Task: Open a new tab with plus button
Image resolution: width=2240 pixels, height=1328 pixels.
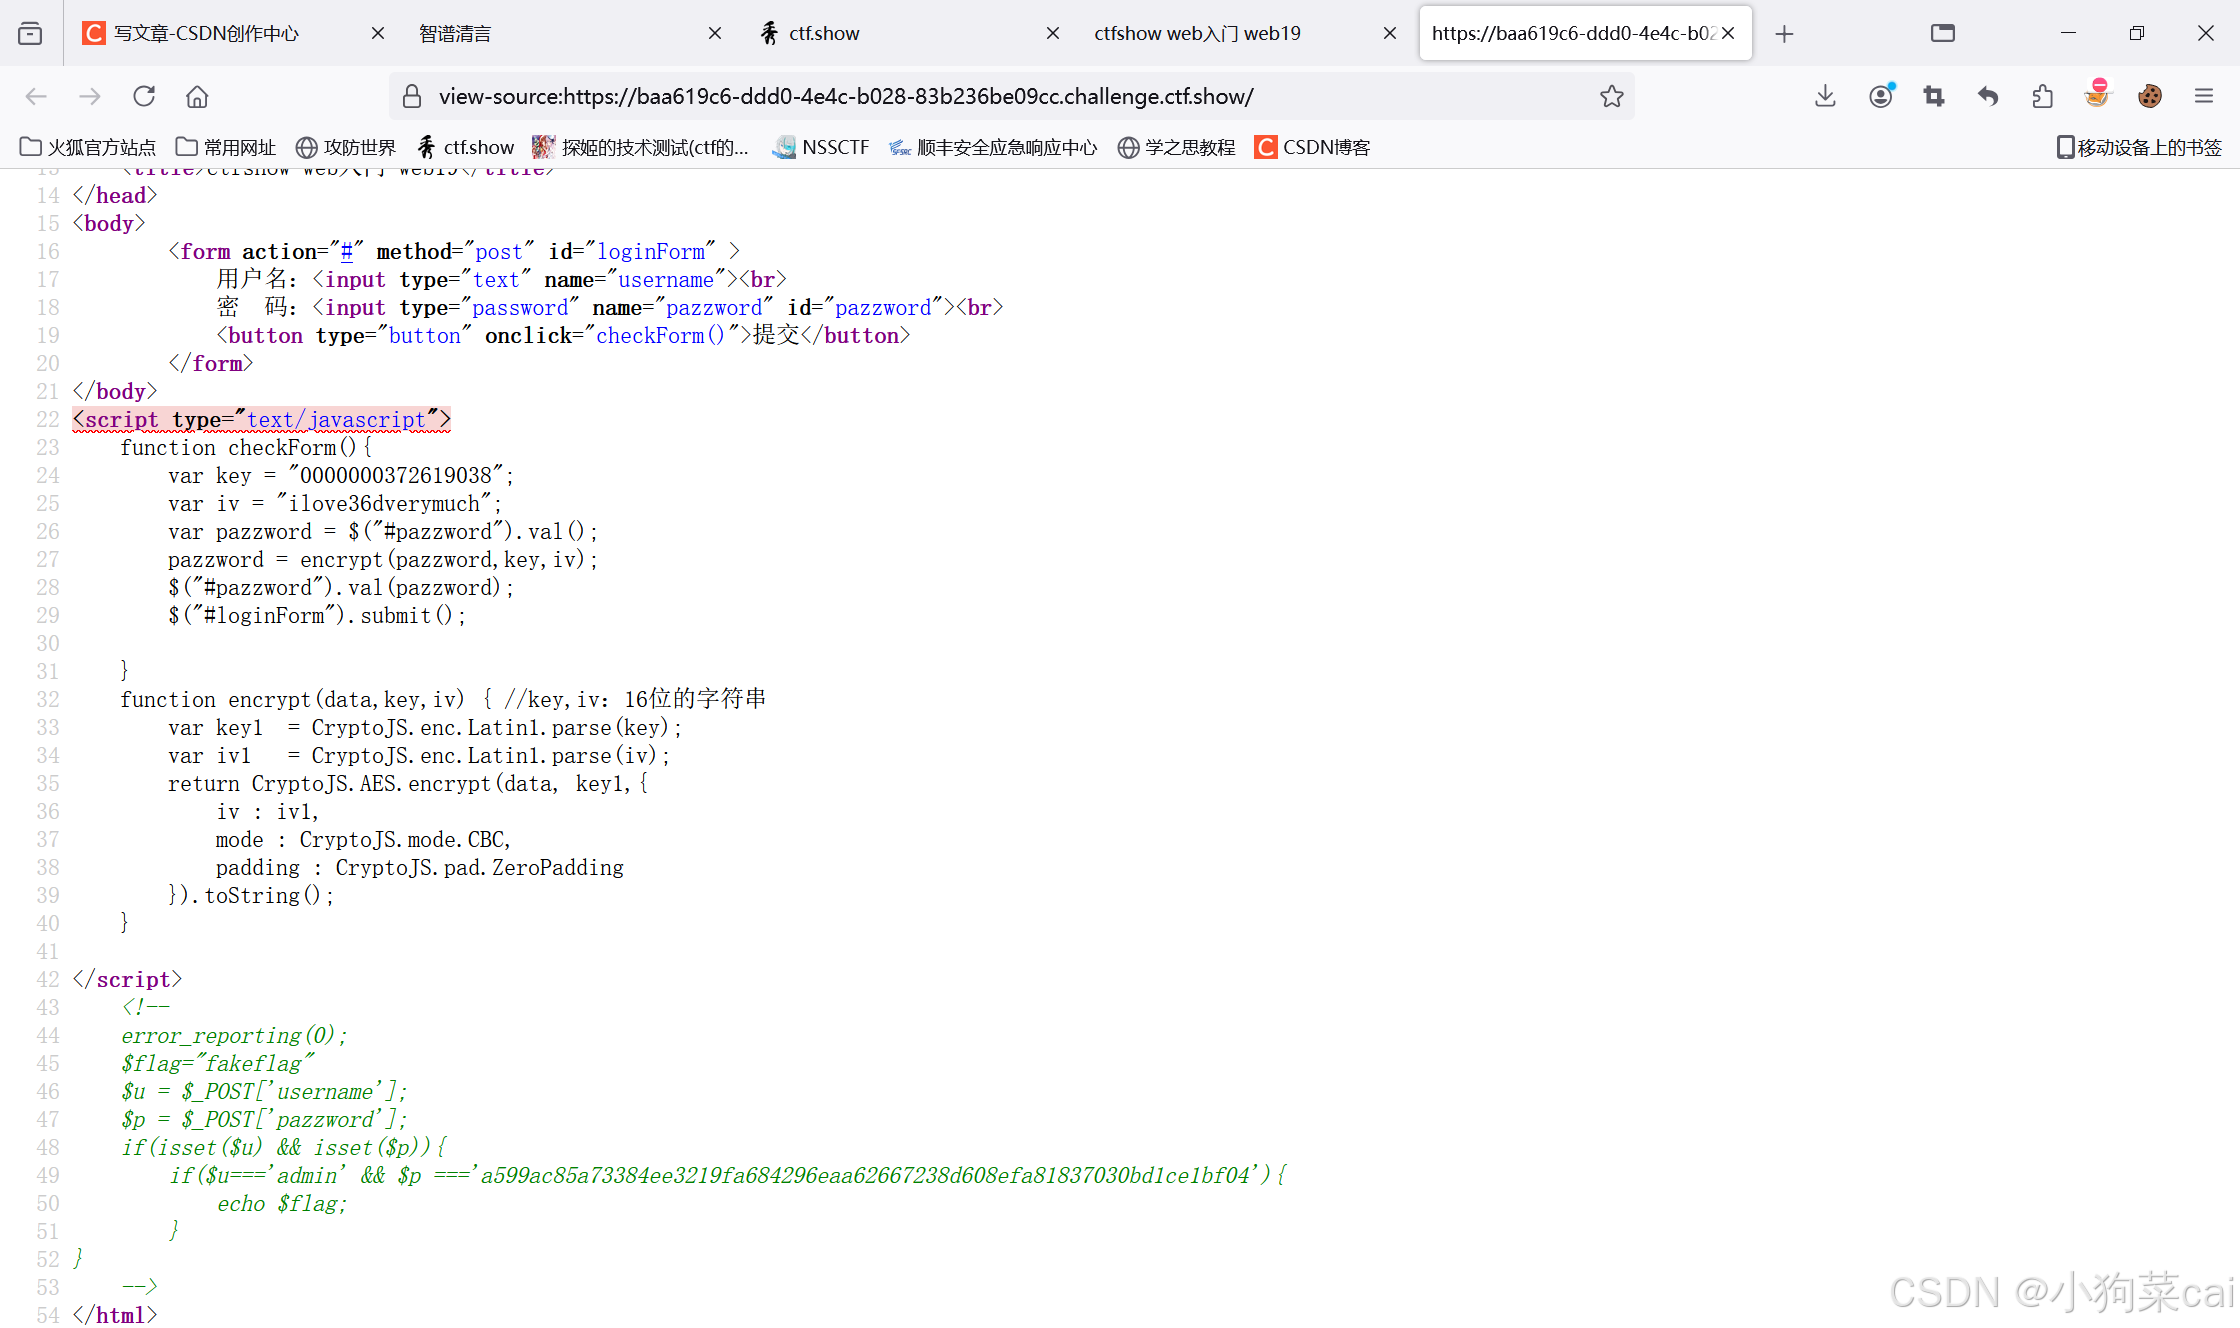Action: pos(1784,33)
